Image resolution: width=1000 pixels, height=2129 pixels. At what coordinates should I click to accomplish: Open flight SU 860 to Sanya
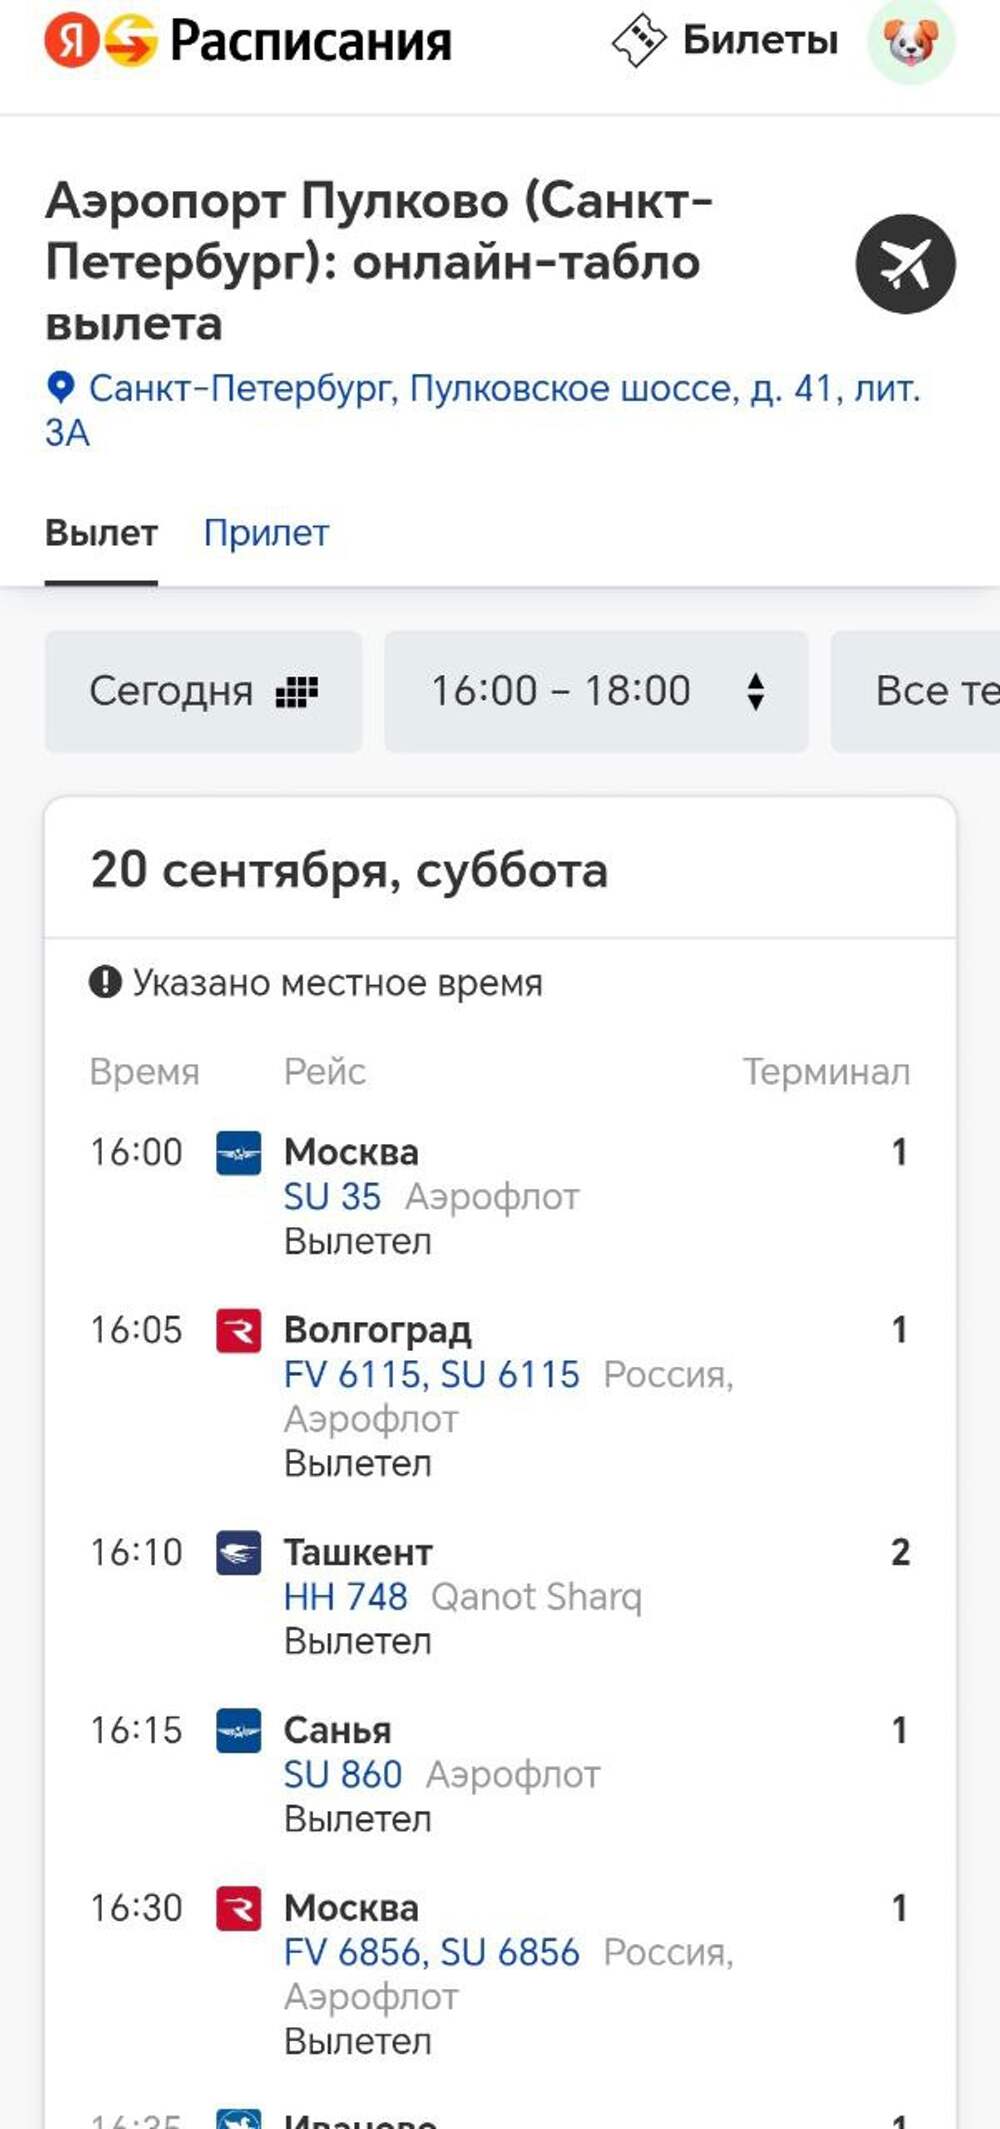(343, 1775)
